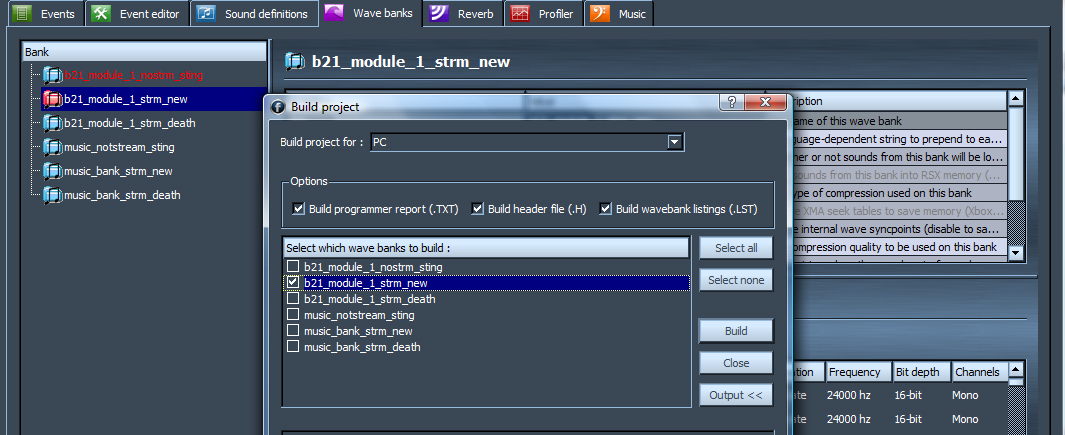Viewport: 1065px width, 435px height.
Task: Toggle Build header file (.H) checkbox
Action: click(478, 209)
